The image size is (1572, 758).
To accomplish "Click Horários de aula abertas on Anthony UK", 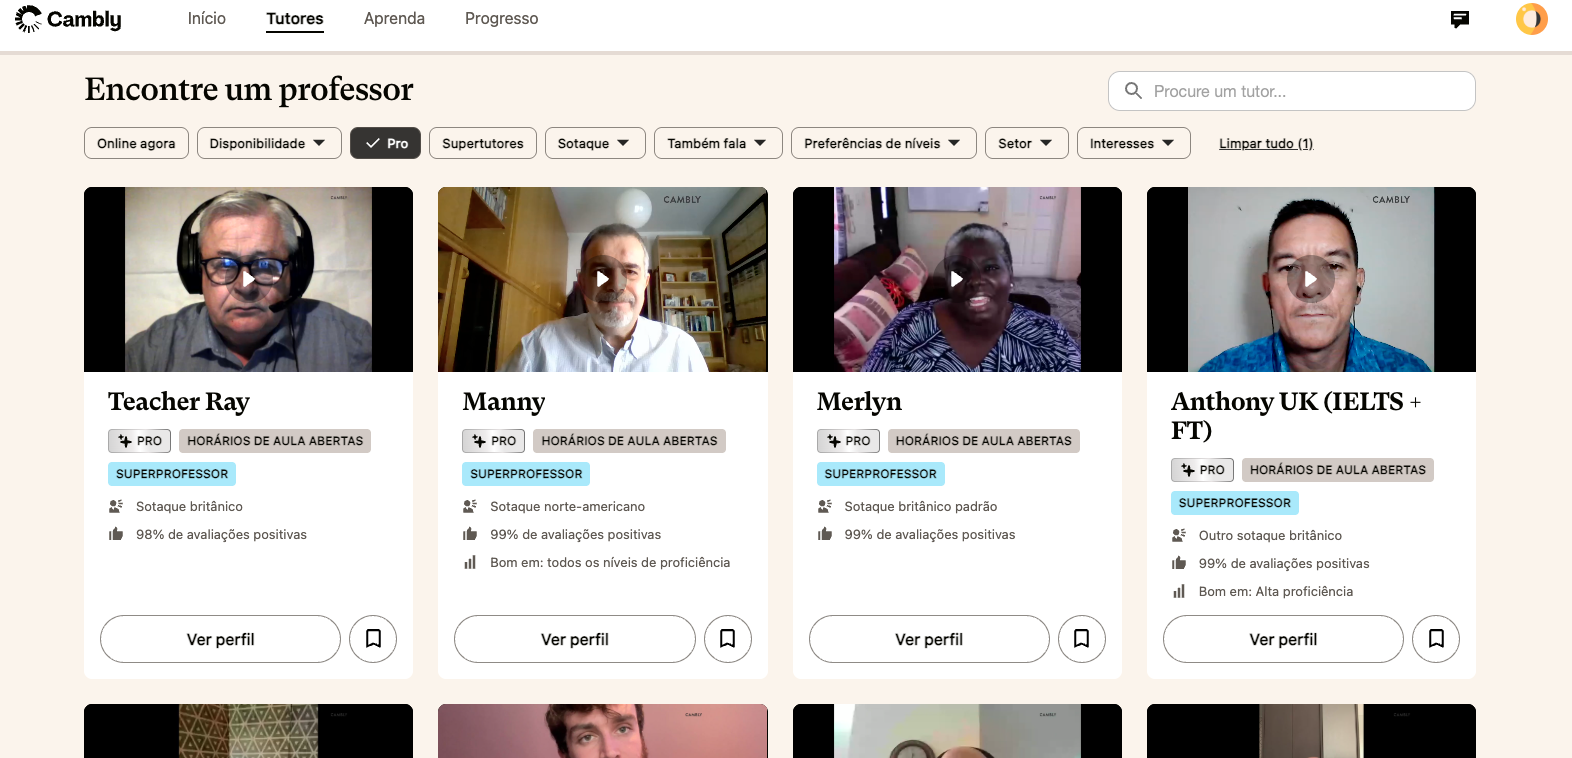I will [1338, 470].
